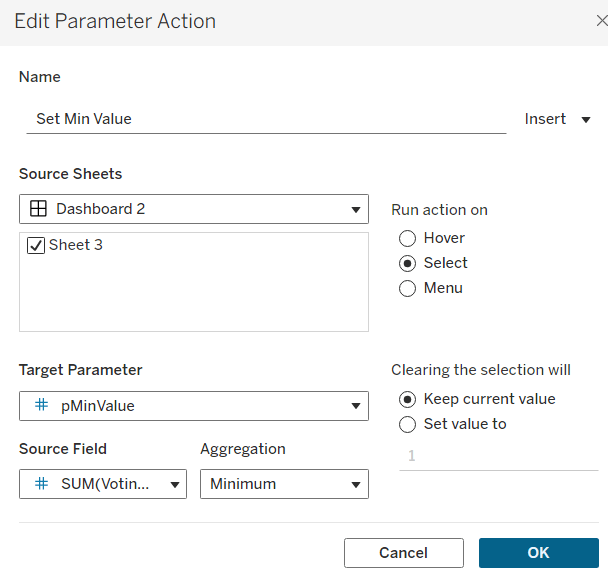Click the dashboard grid icon beside Dashboard 2
This screenshot has height=573, width=608.
39,209
